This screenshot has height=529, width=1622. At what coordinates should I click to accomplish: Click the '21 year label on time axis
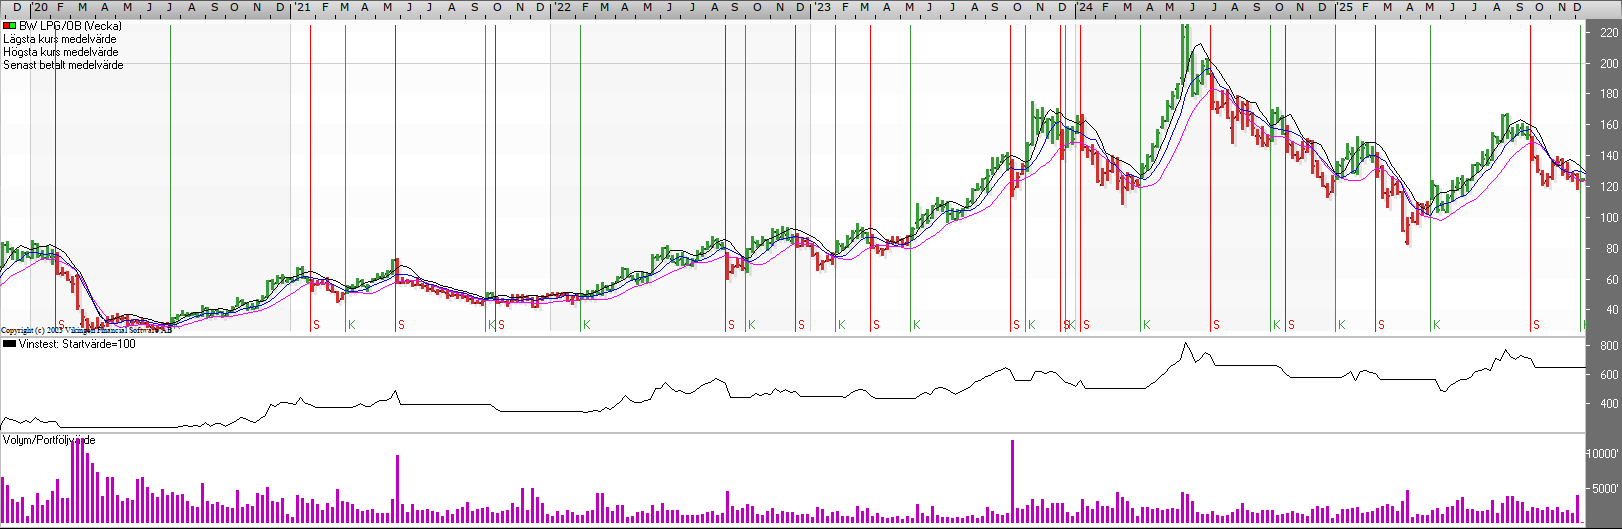click(301, 8)
